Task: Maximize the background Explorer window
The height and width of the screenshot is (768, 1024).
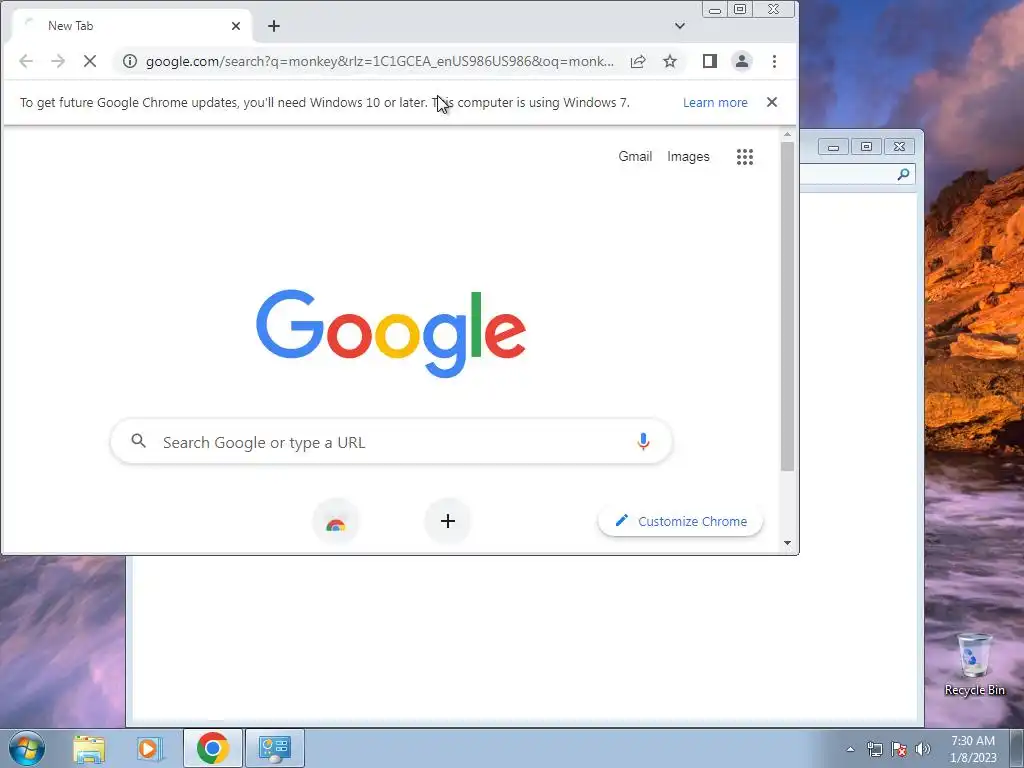Action: [866, 147]
